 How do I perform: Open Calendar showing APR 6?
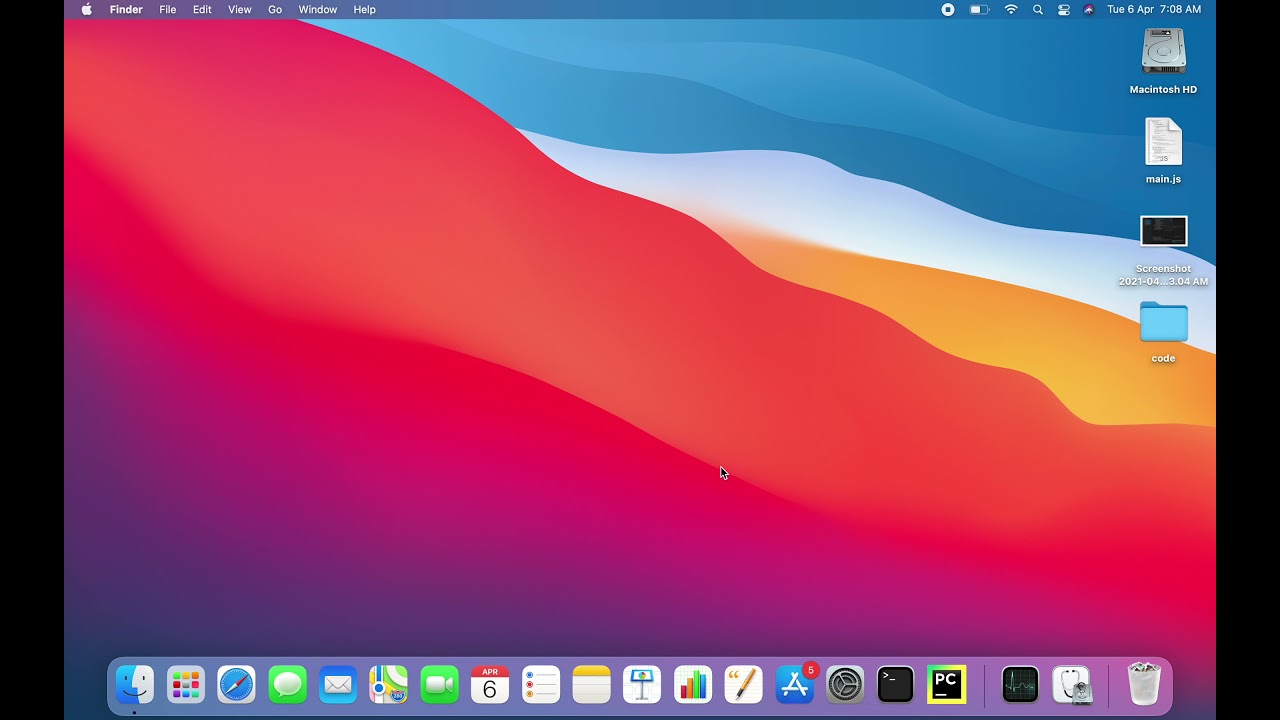(x=490, y=685)
